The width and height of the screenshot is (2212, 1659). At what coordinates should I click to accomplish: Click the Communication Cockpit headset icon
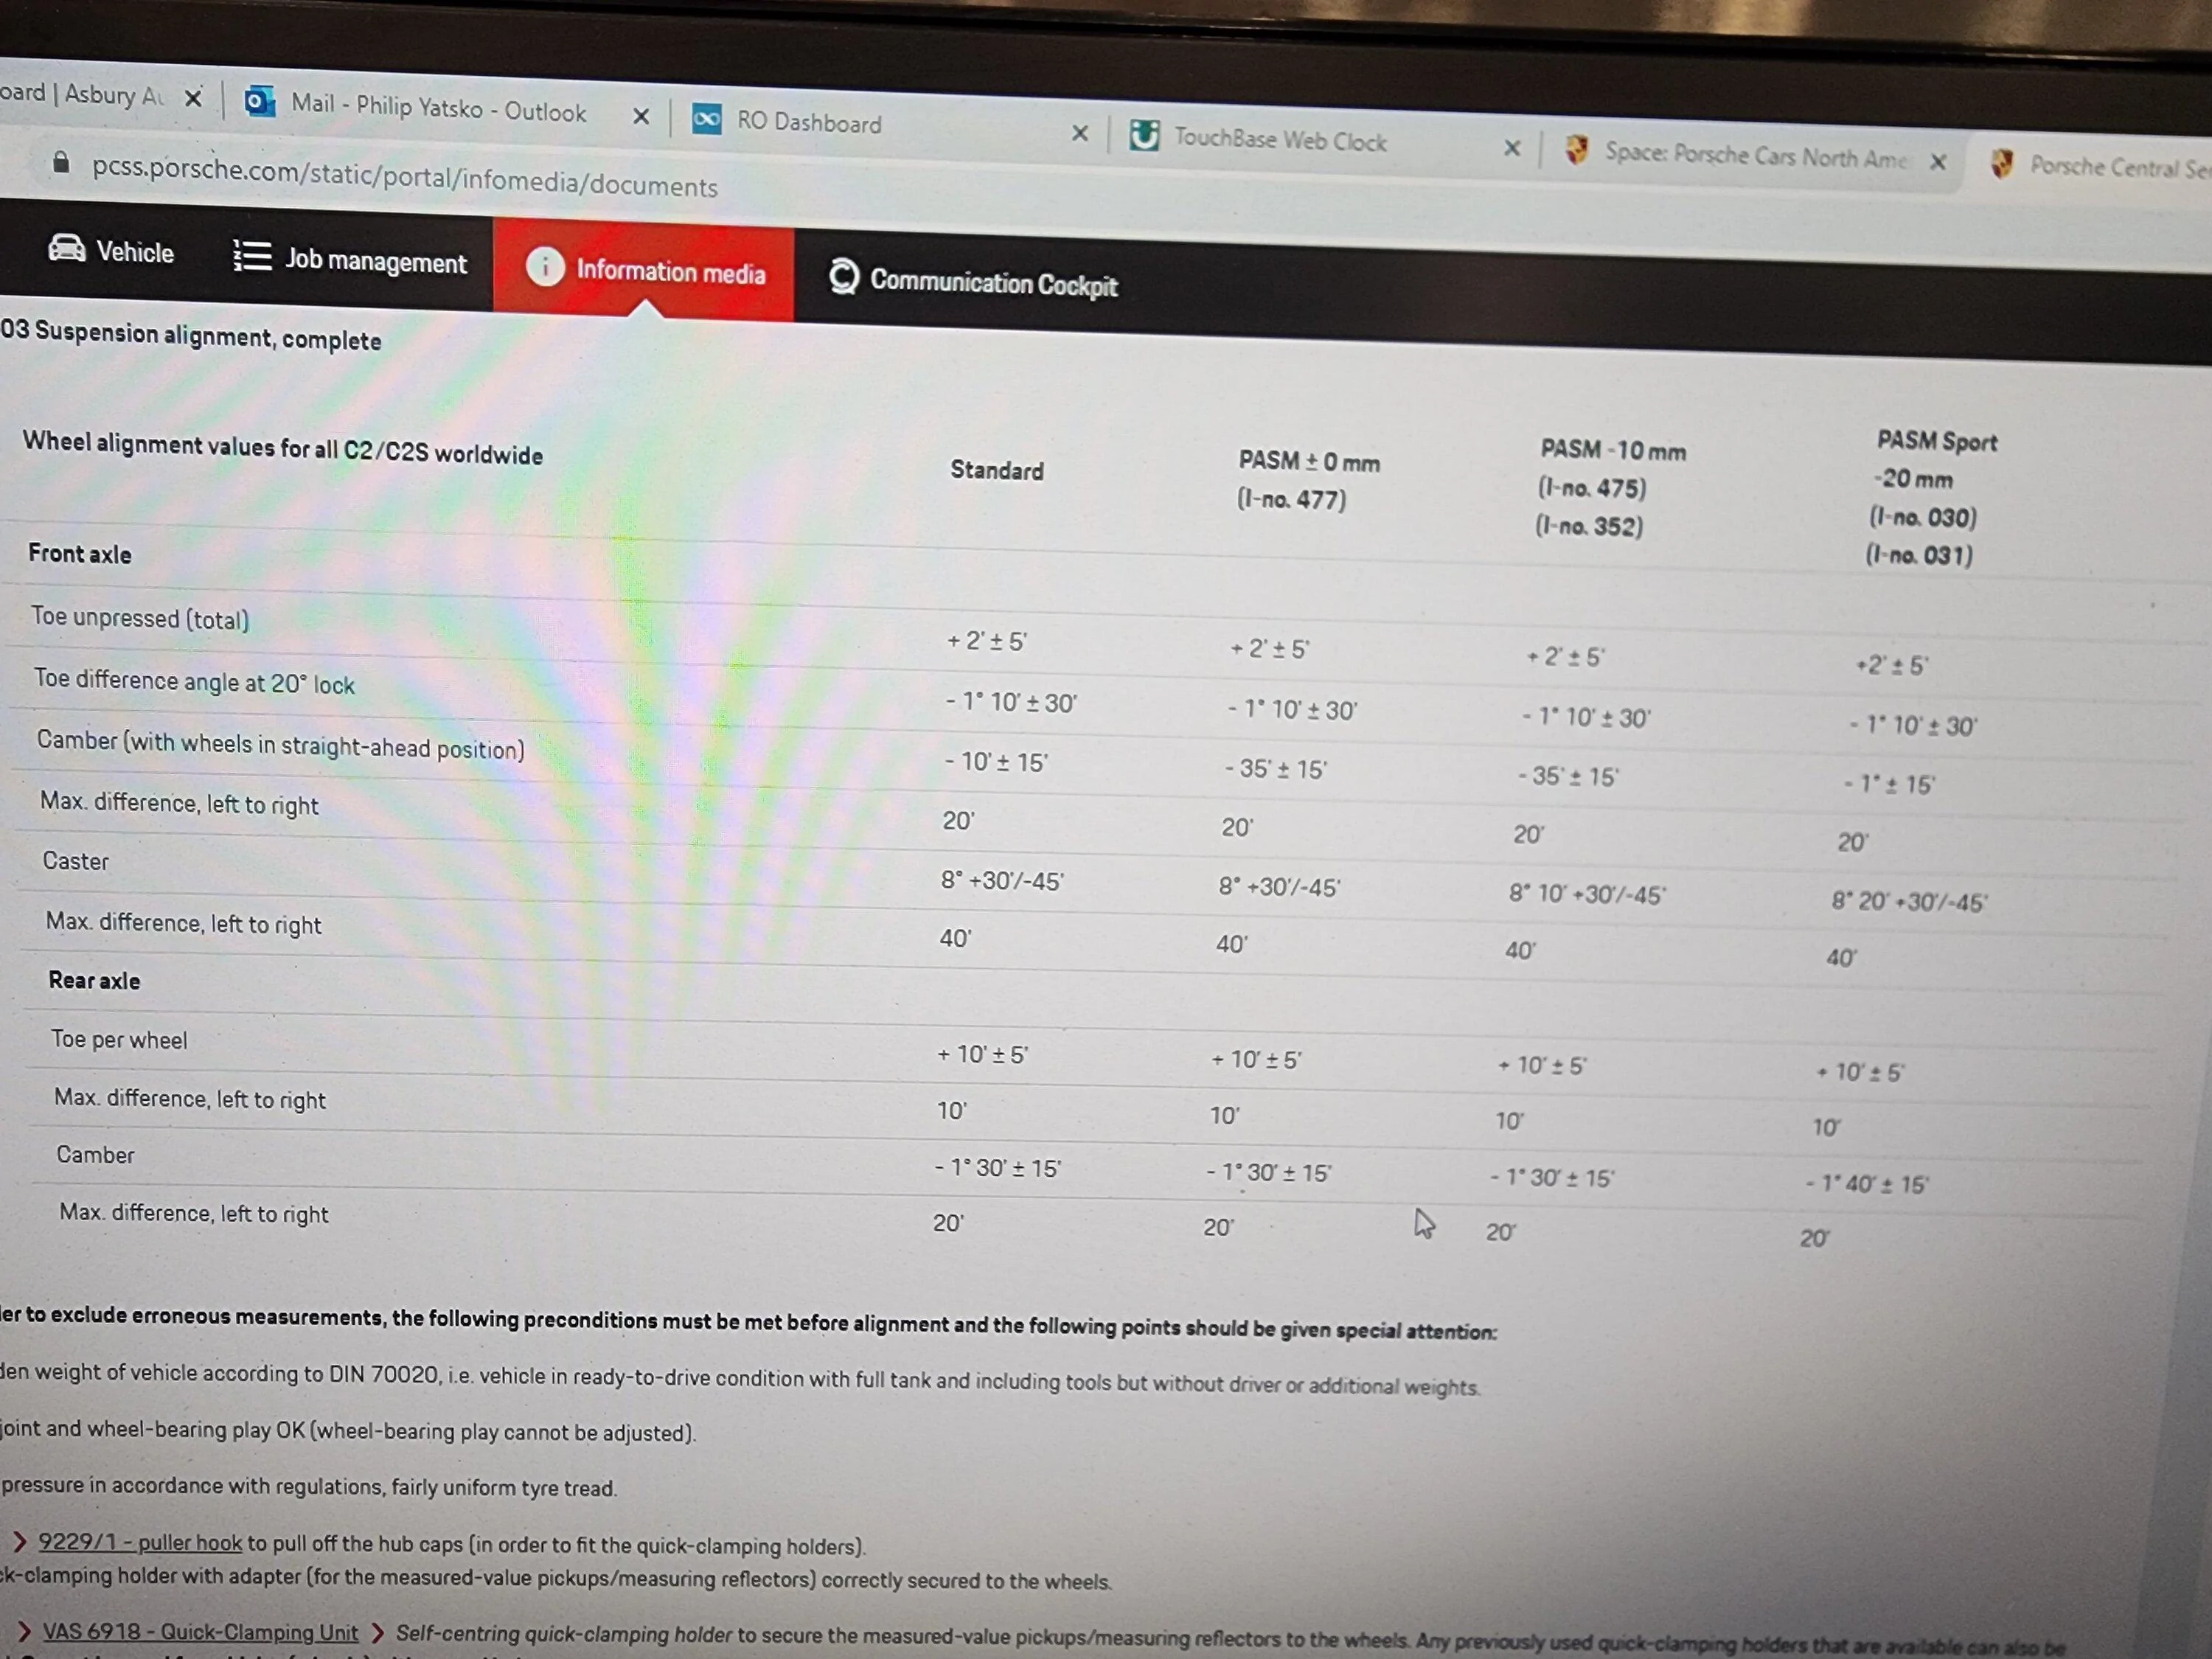tap(843, 276)
